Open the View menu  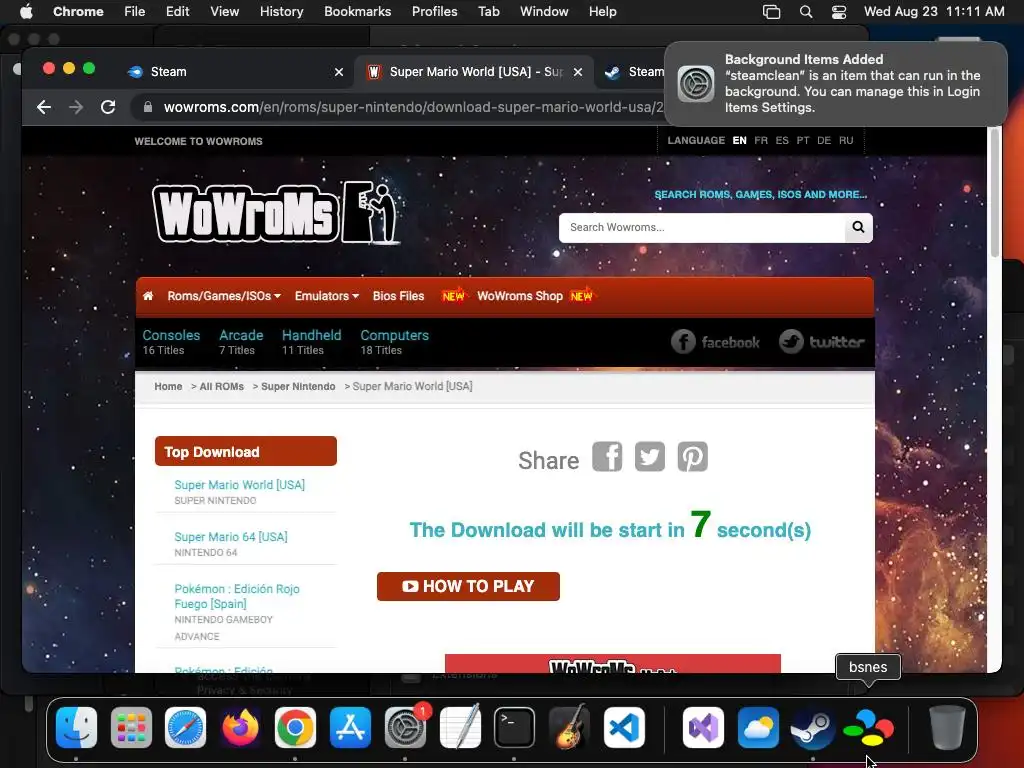[x=224, y=12]
